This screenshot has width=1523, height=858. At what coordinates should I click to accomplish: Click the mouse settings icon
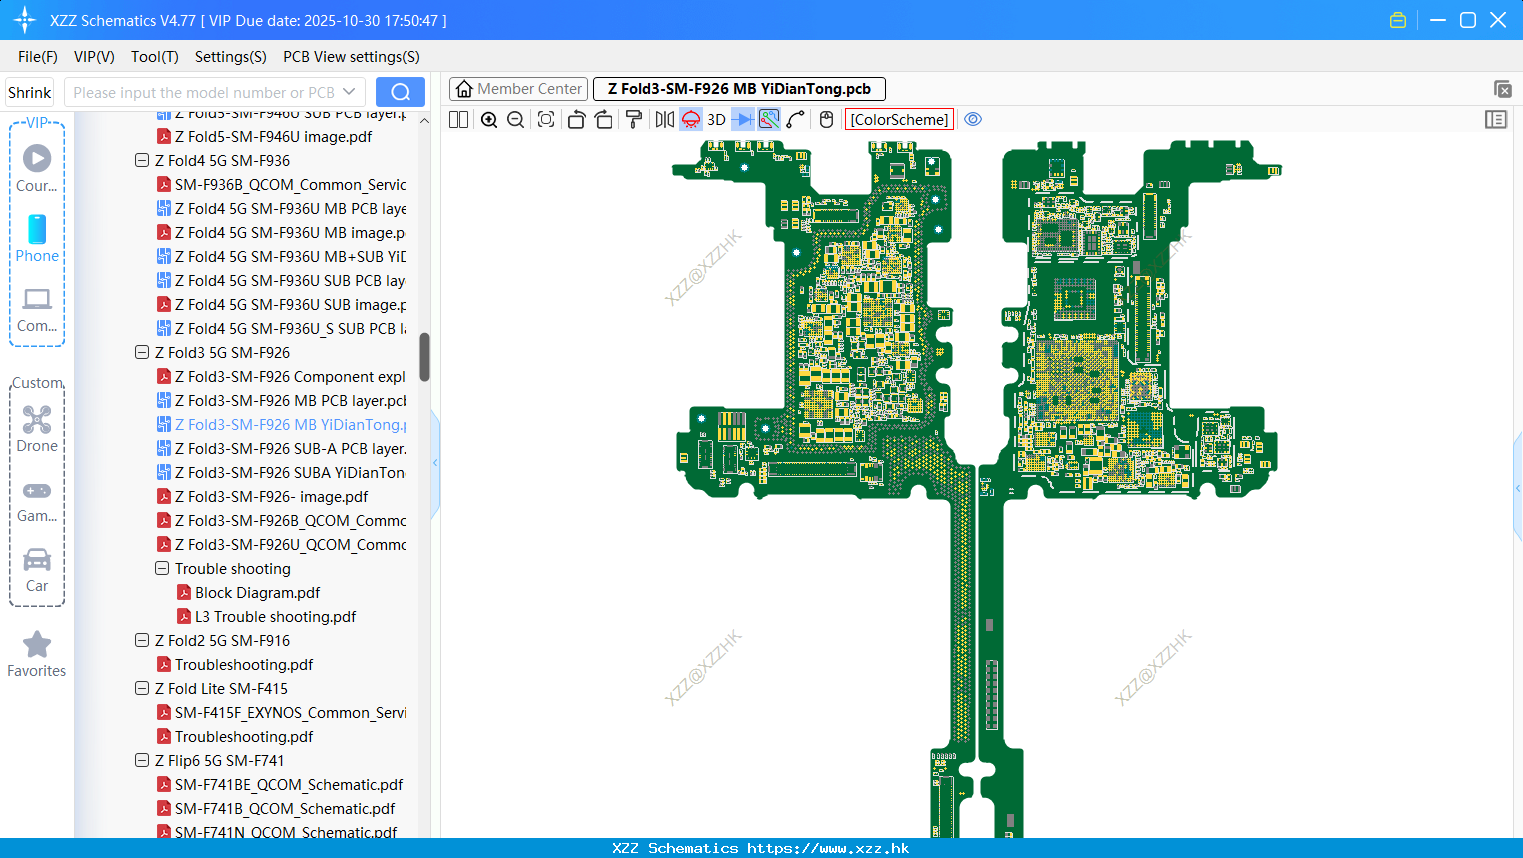[x=826, y=119]
